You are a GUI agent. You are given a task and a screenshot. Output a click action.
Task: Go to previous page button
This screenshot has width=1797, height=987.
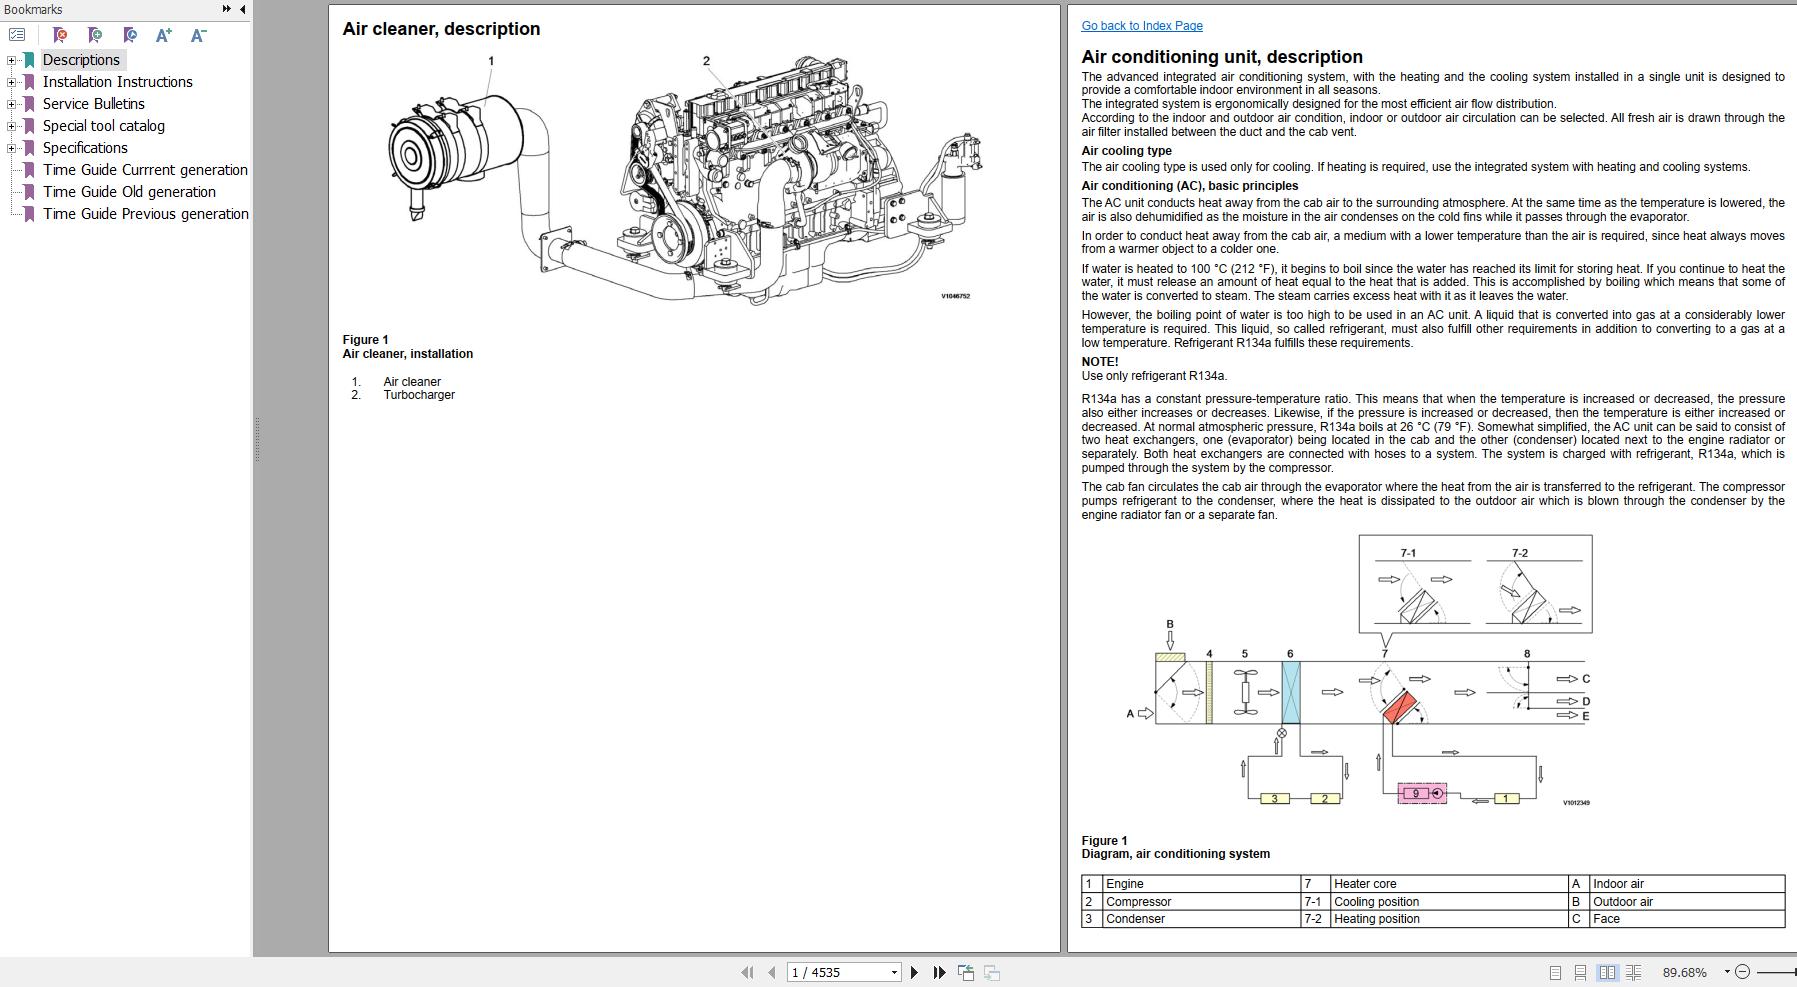[x=772, y=972]
